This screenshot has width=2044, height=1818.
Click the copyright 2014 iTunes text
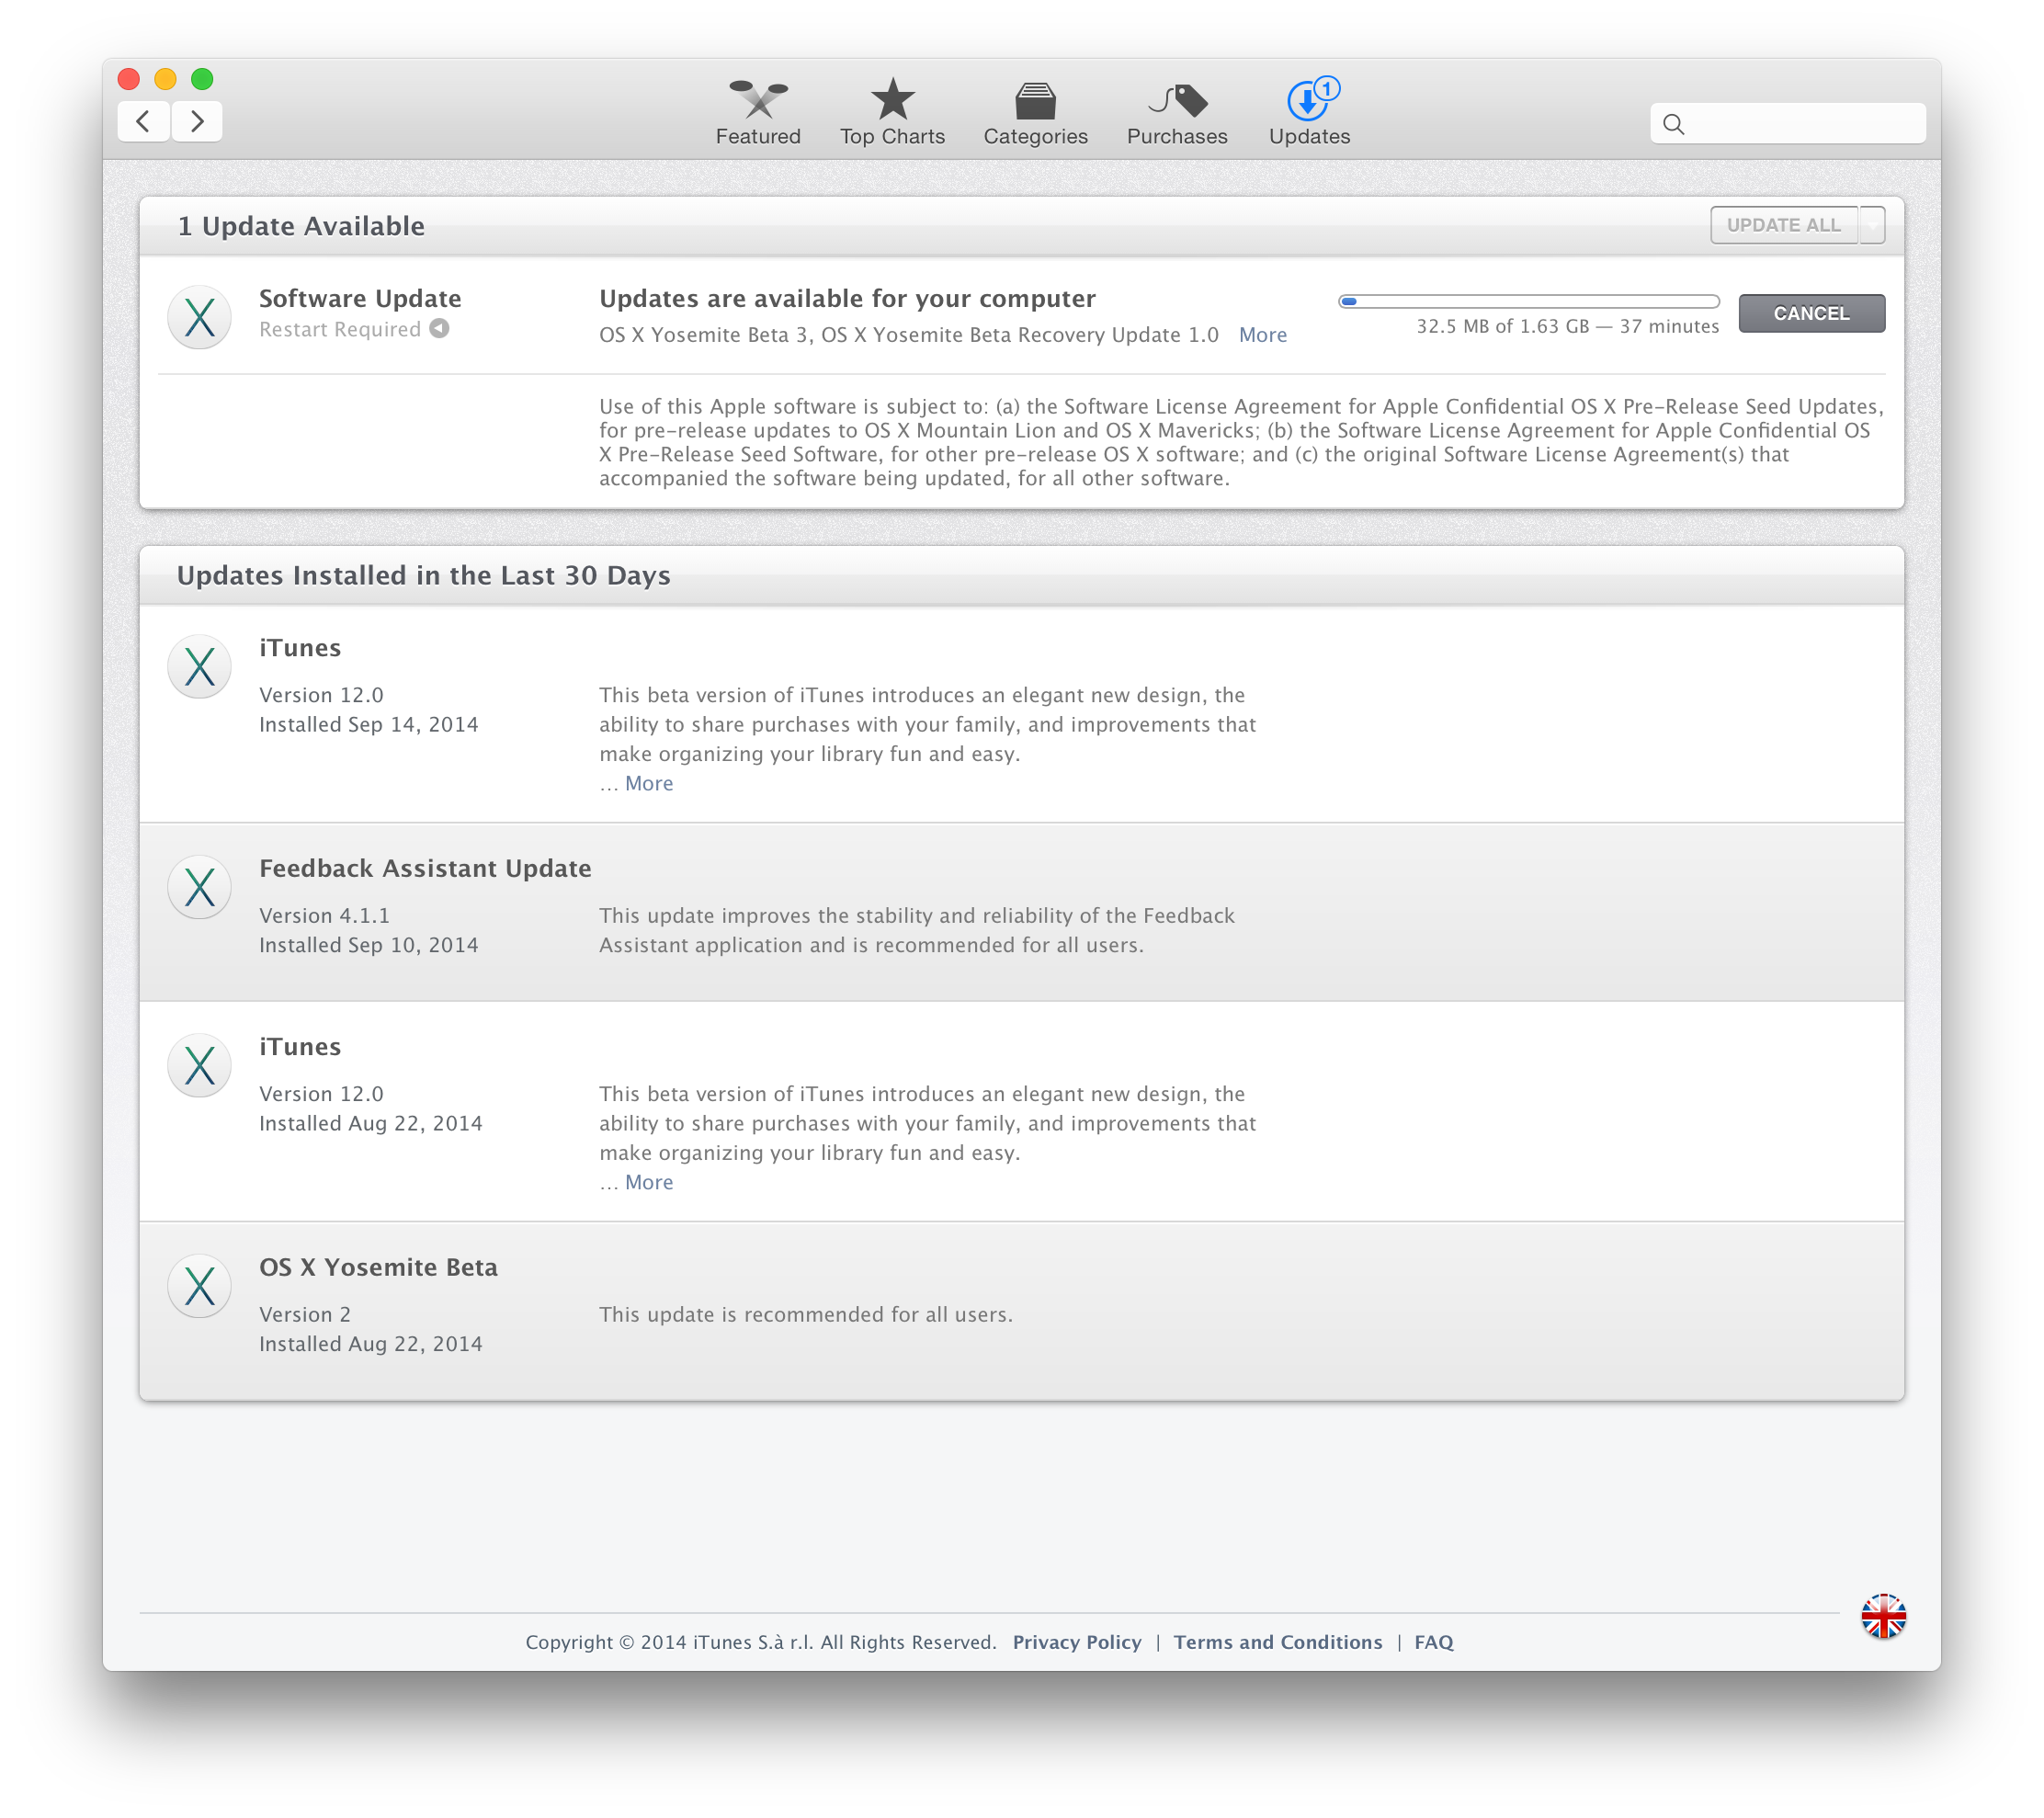click(x=761, y=1642)
